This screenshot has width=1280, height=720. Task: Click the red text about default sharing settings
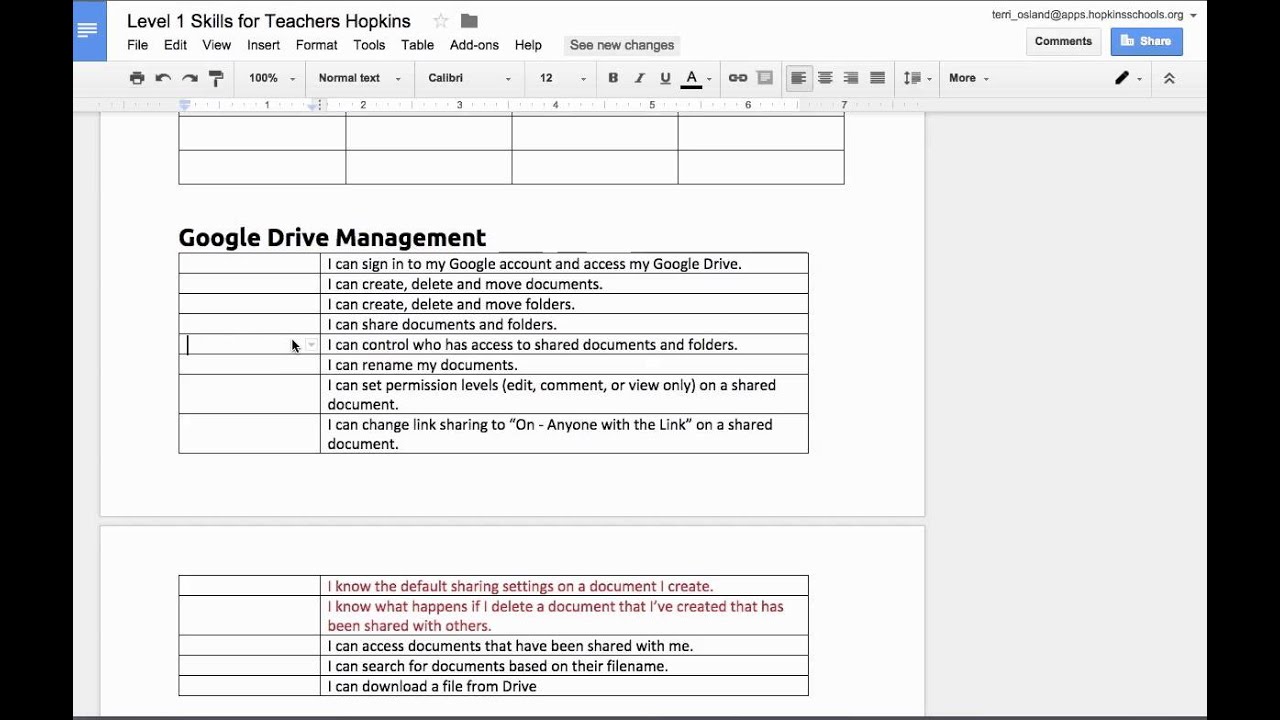(x=520, y=586)
